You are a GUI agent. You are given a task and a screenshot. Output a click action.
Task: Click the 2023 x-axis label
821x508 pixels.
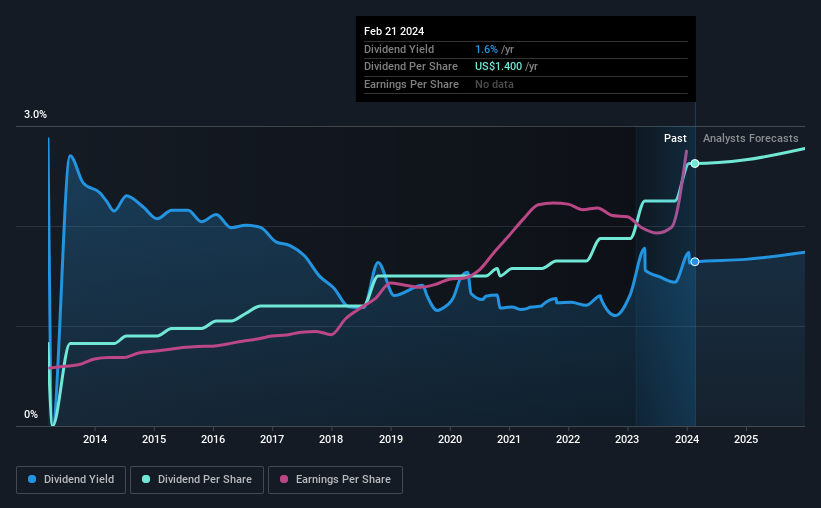click(627, 439)
